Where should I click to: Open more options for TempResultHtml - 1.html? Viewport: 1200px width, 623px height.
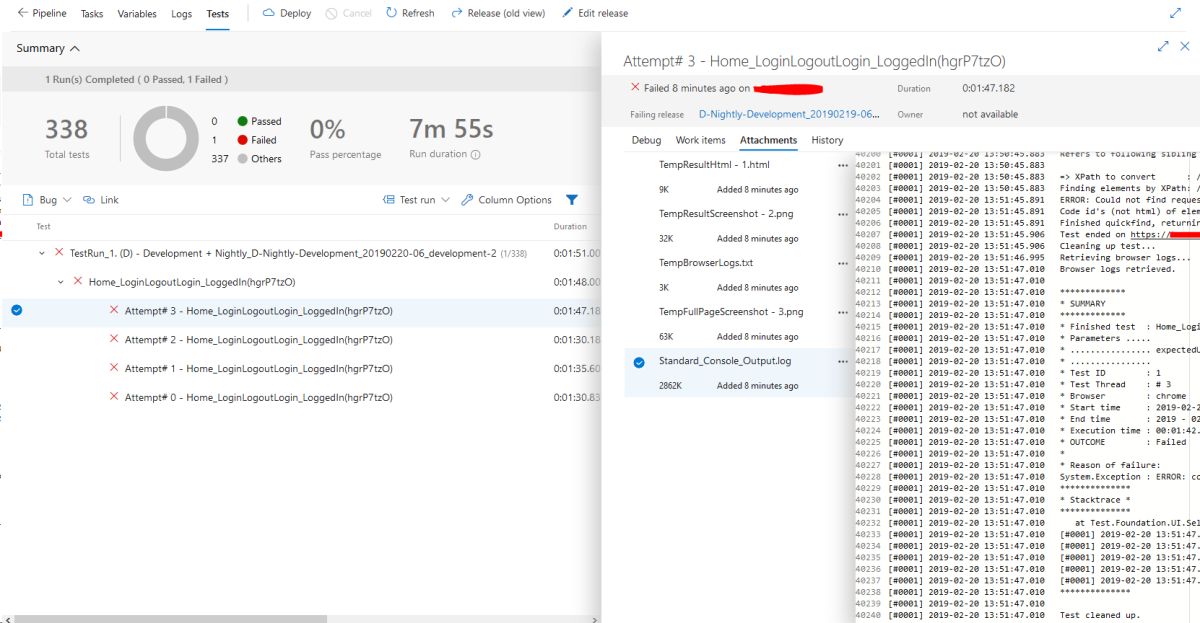pos(843,165)
